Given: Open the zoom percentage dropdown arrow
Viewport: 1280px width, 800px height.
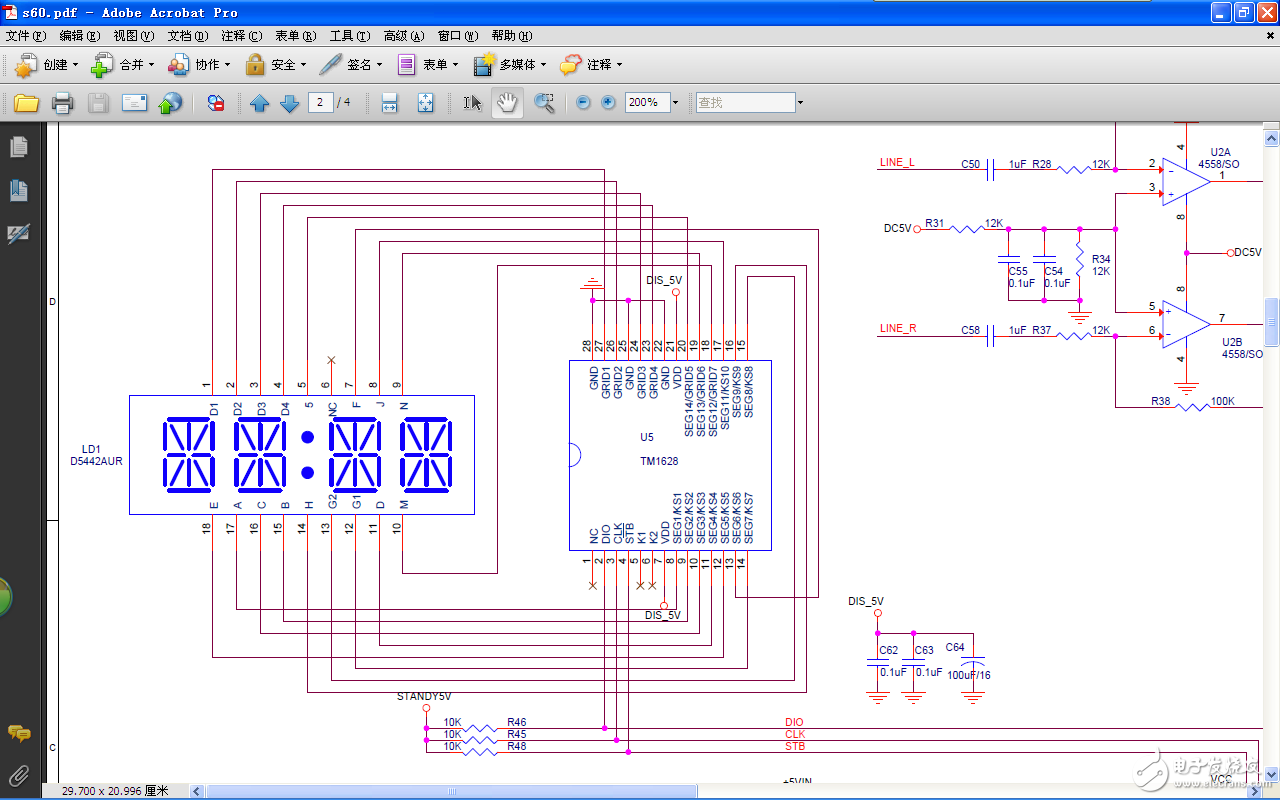Looking at the screenshot, I should pyautogui.click(x=675, y=102).
